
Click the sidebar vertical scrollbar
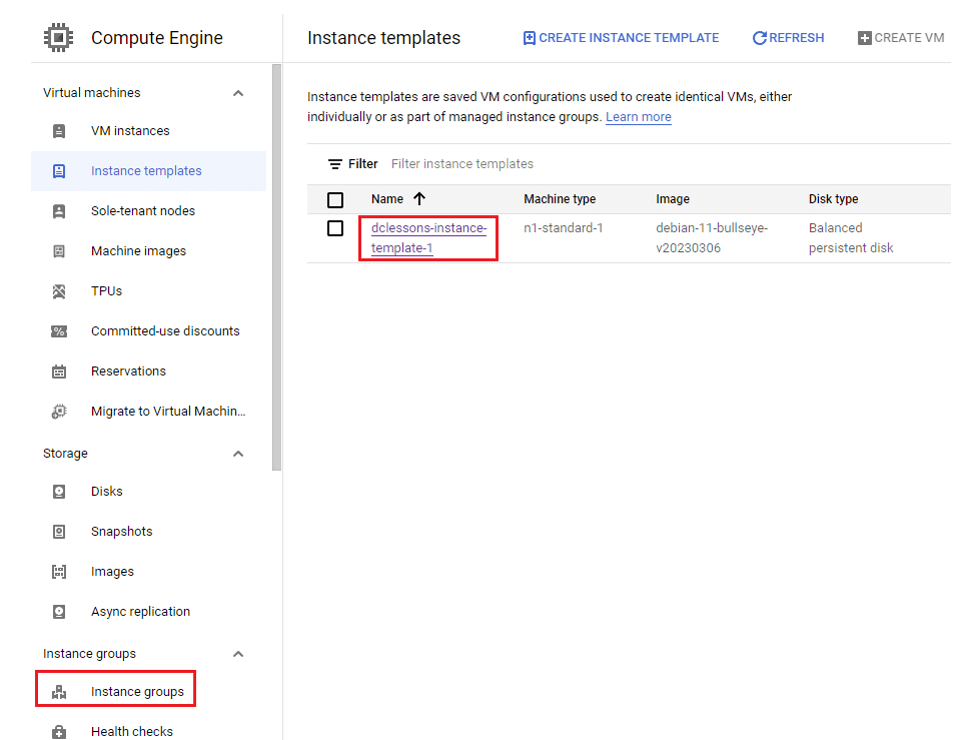tap(277, 267)
